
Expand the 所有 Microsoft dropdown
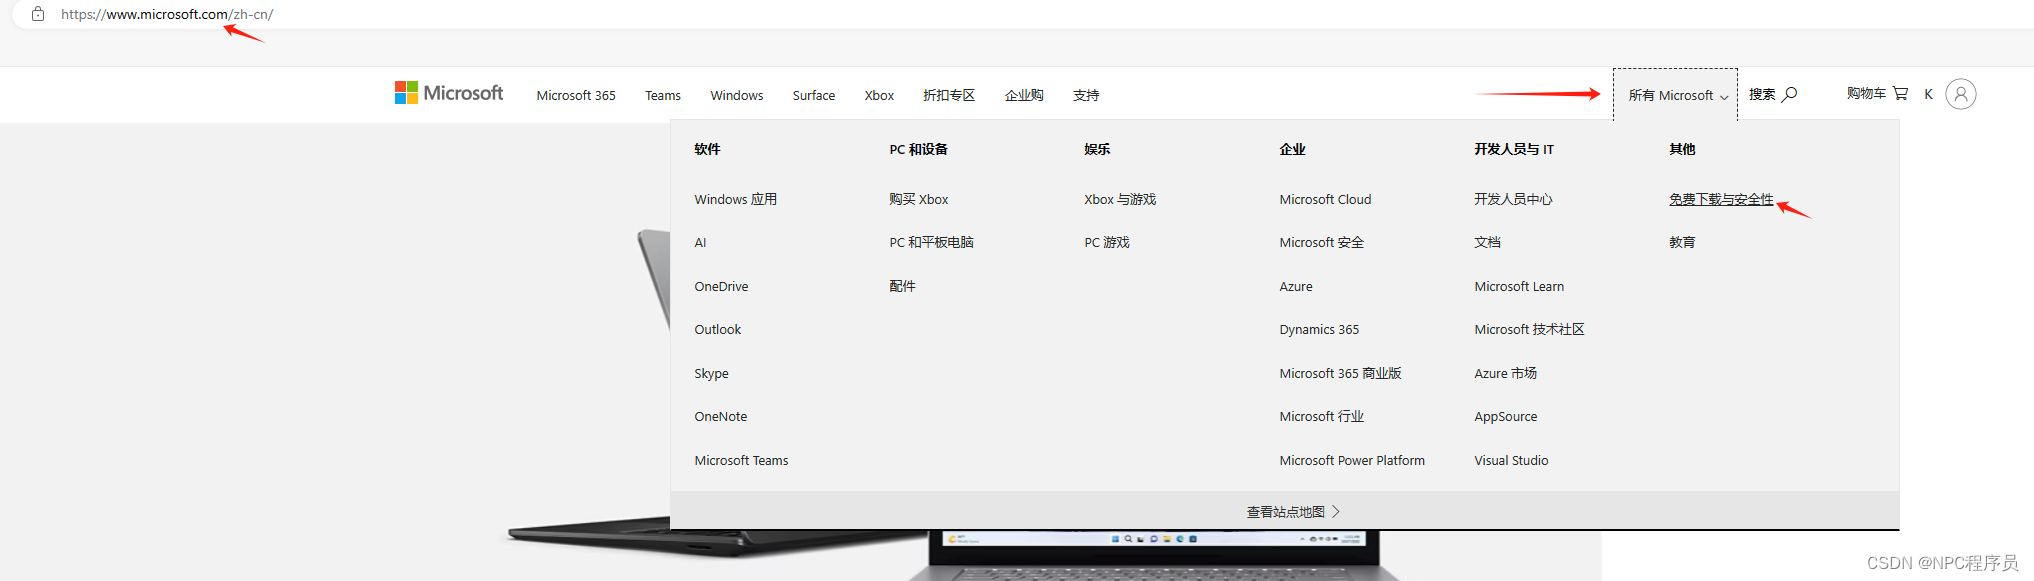1675,95
